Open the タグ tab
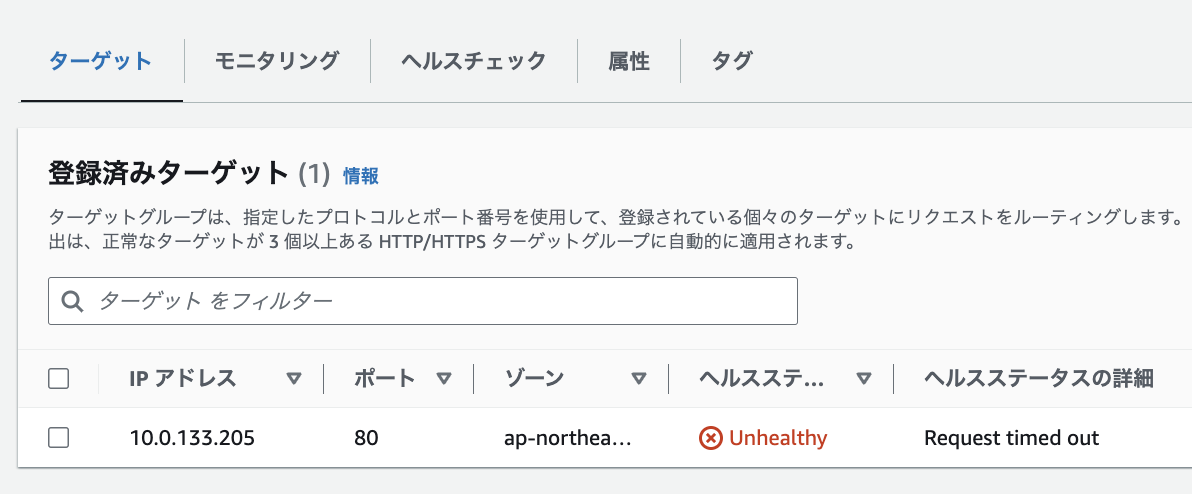The height and width of the screenshot is (494, 1192). [x=732, y=62]
